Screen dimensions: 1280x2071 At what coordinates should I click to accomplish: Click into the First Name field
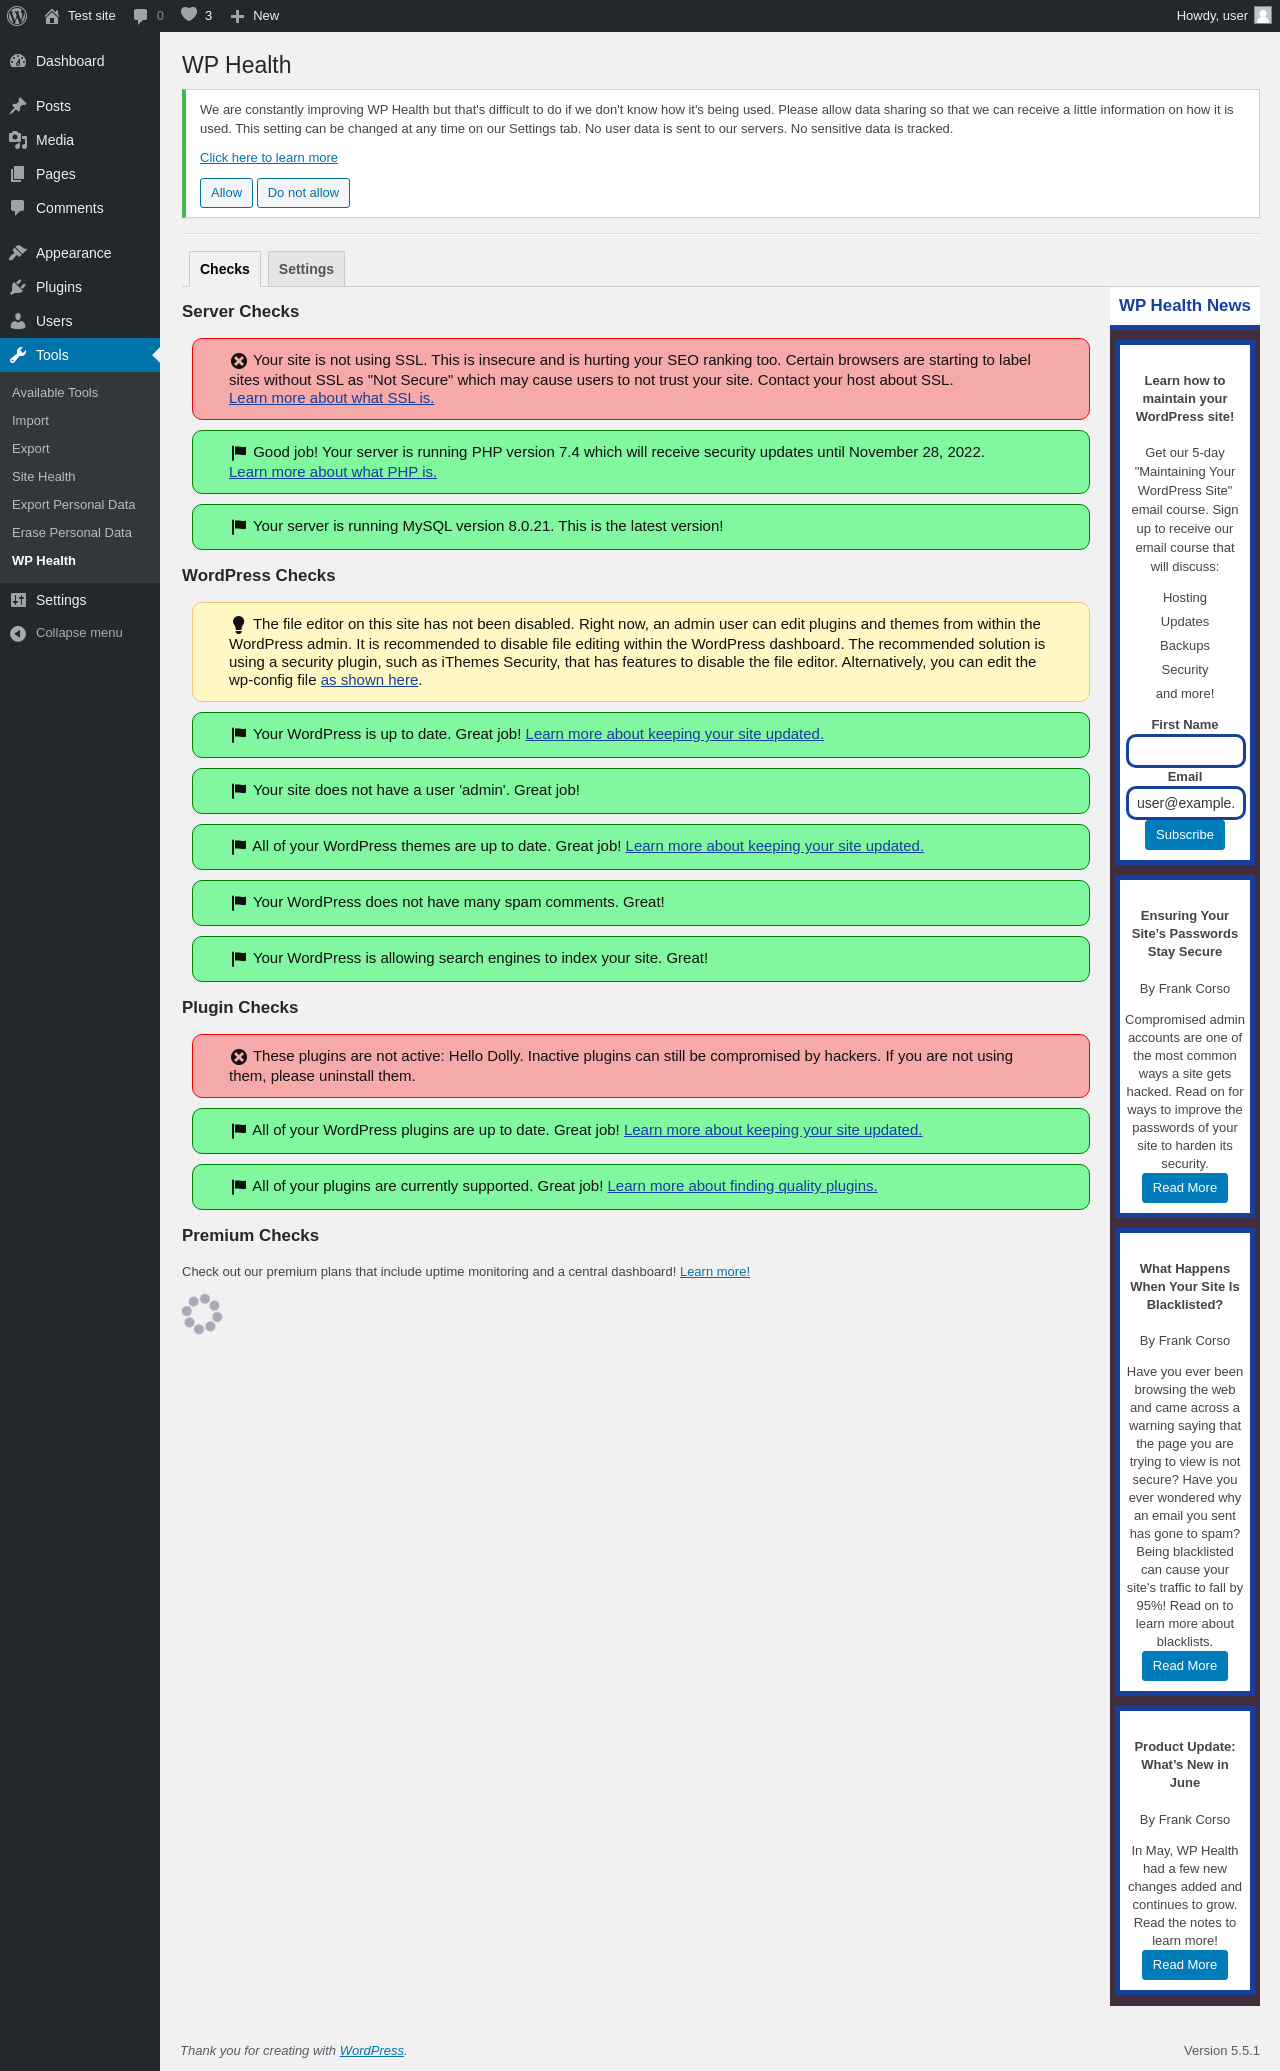1185,751
